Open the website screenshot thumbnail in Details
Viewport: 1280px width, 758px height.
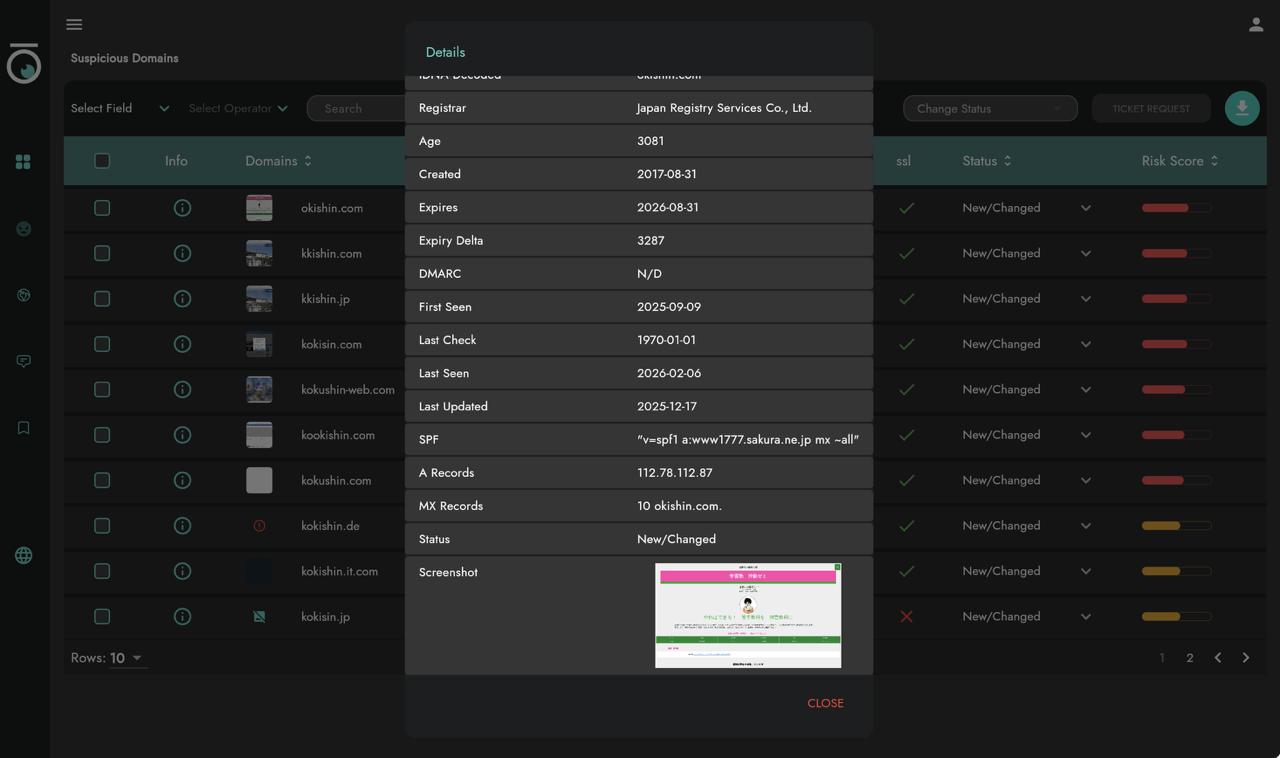coord(748,615)
